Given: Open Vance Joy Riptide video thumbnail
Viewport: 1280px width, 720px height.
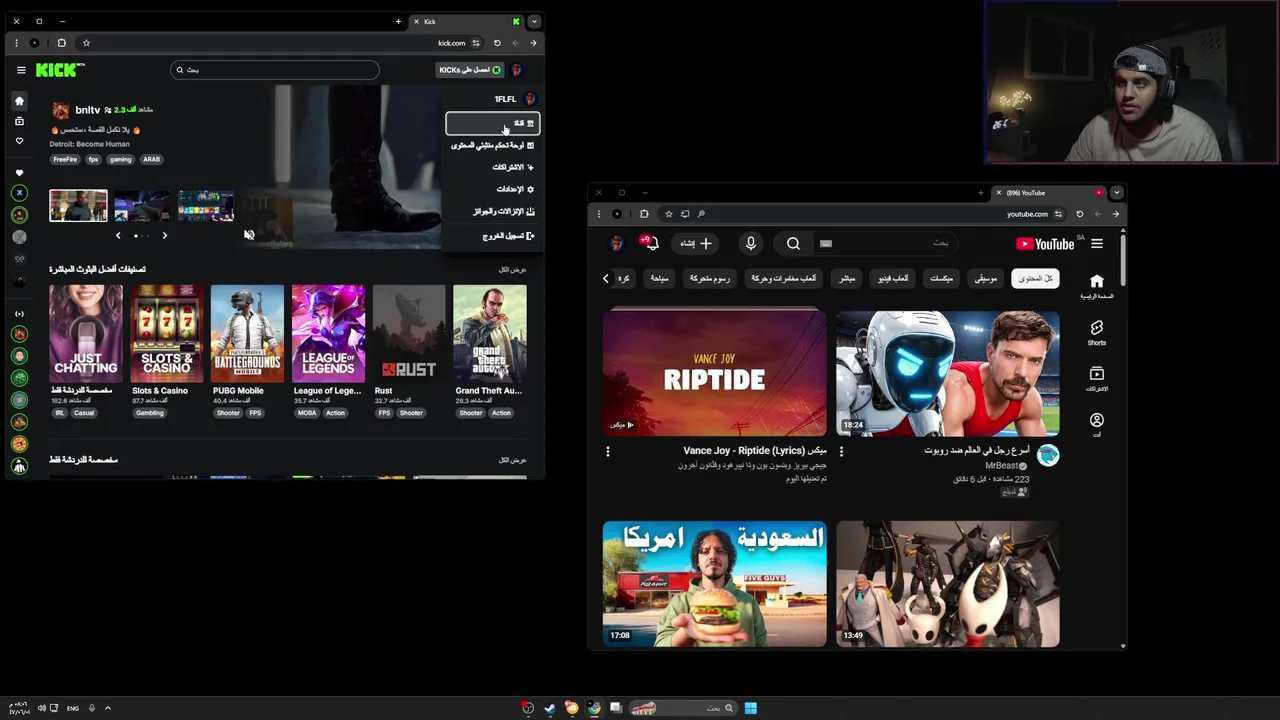Looking at the screenshot, I should point(715,372).
